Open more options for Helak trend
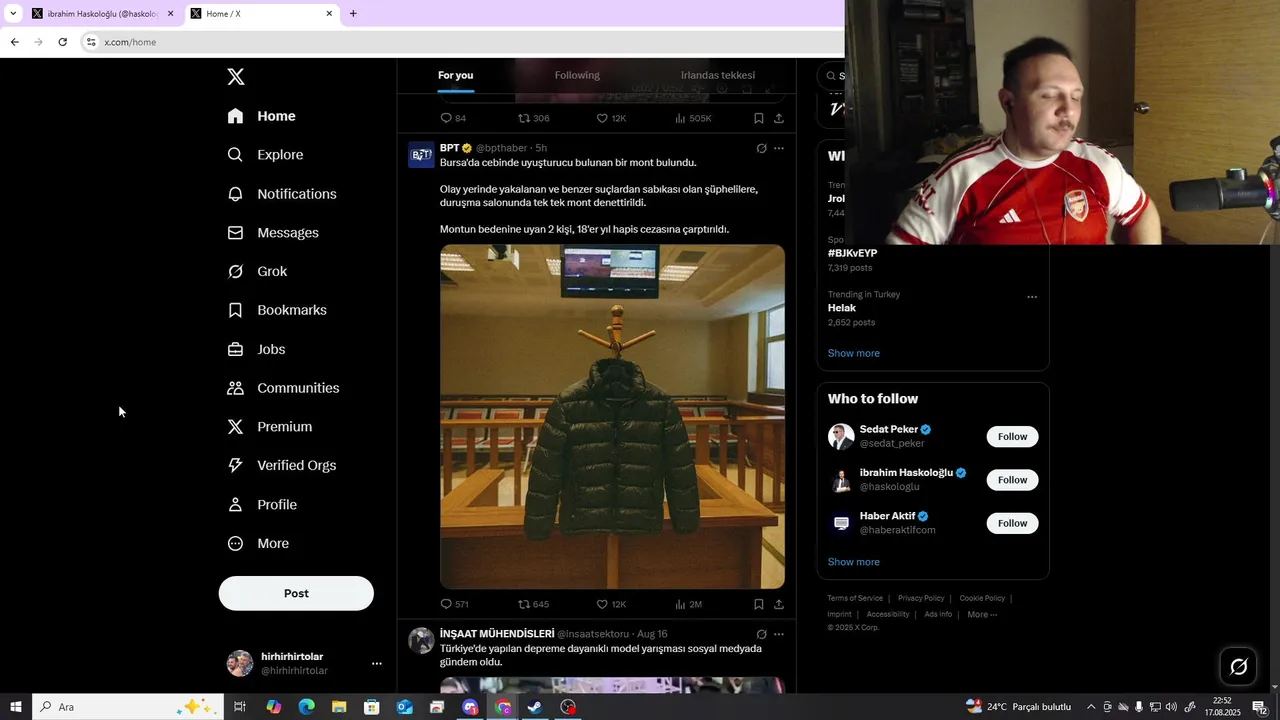Screen dimensions: 1280x720 (1032, 297)
